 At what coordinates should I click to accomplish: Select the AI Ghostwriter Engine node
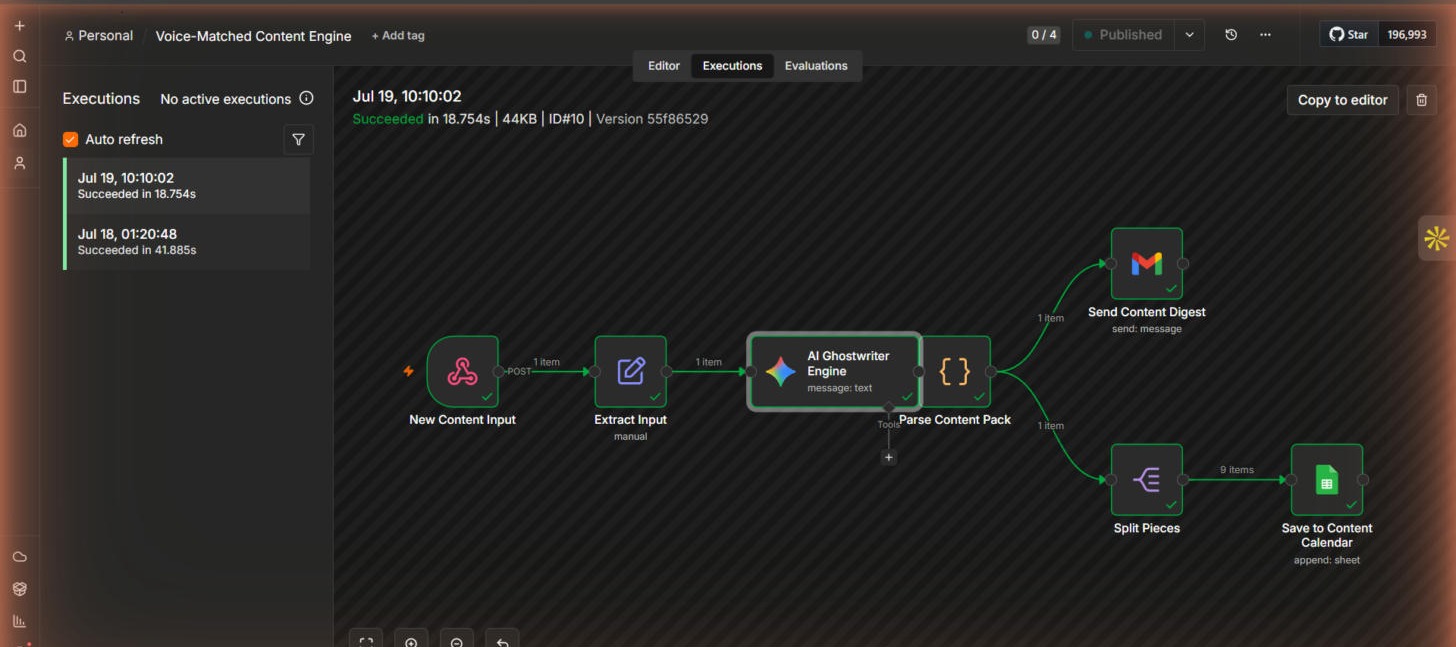coord(834,372)
